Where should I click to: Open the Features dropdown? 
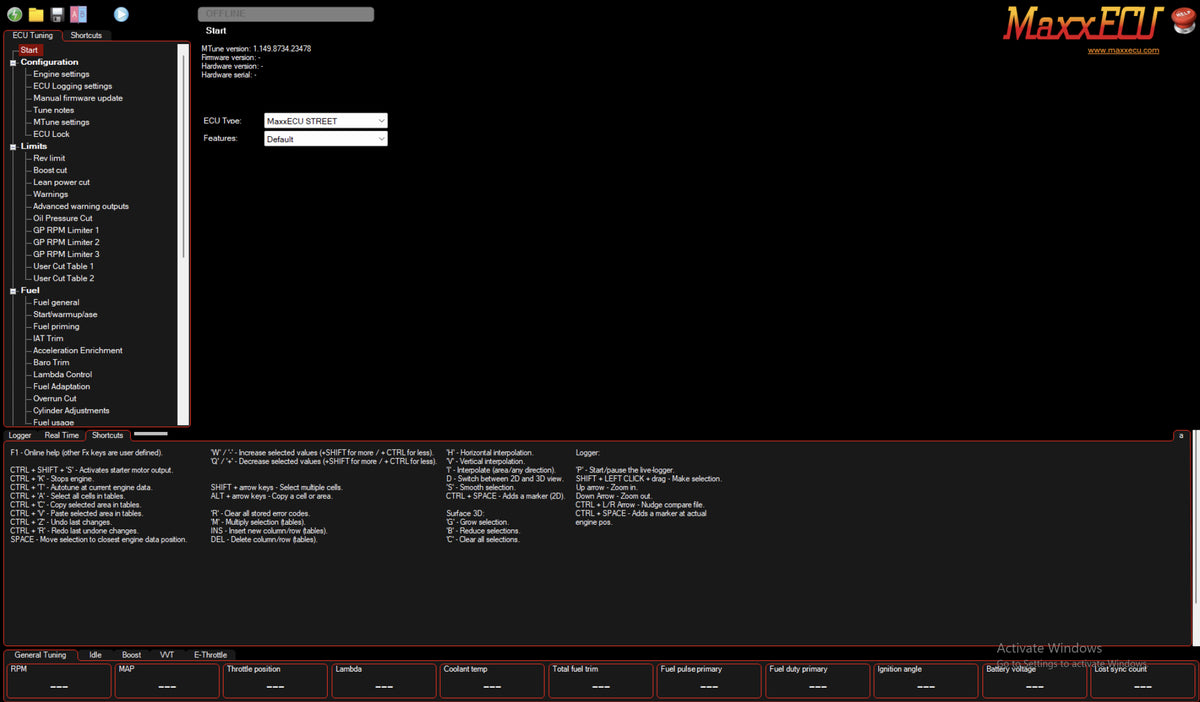tap(326, 139)
